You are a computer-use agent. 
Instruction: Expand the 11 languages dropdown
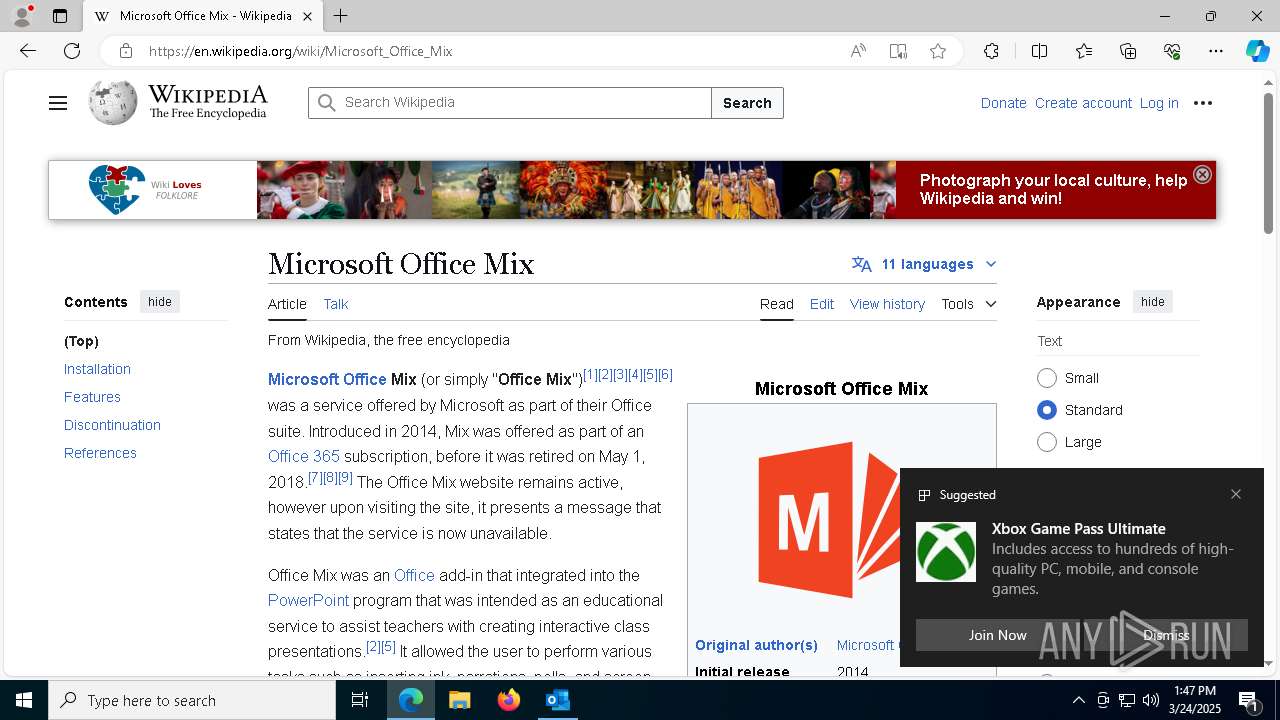(924, 264)
